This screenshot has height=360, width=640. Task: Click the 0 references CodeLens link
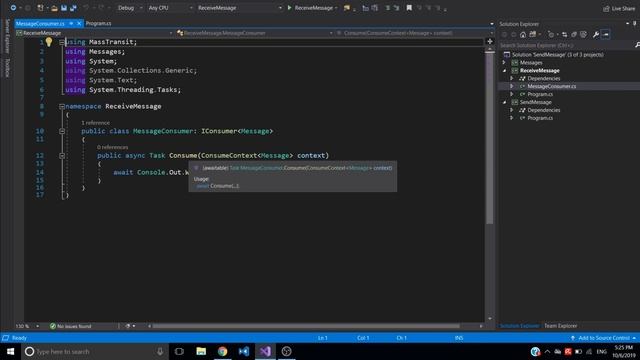113,147
